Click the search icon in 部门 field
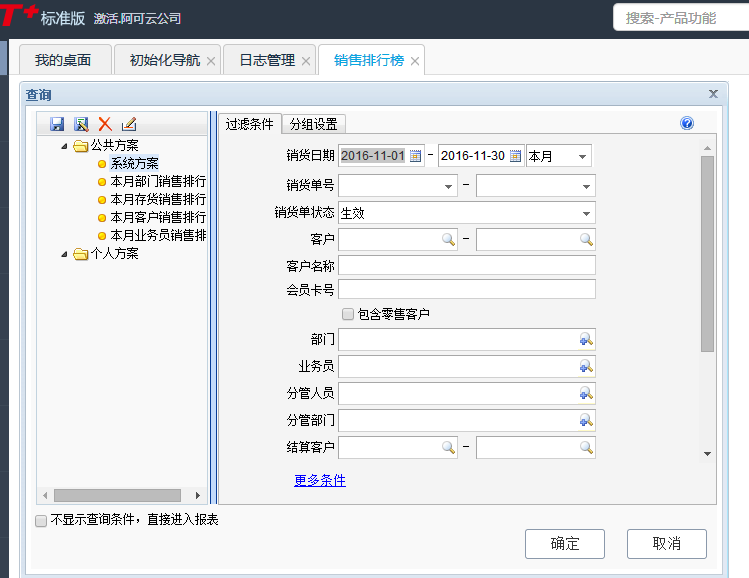 point(586,340)
